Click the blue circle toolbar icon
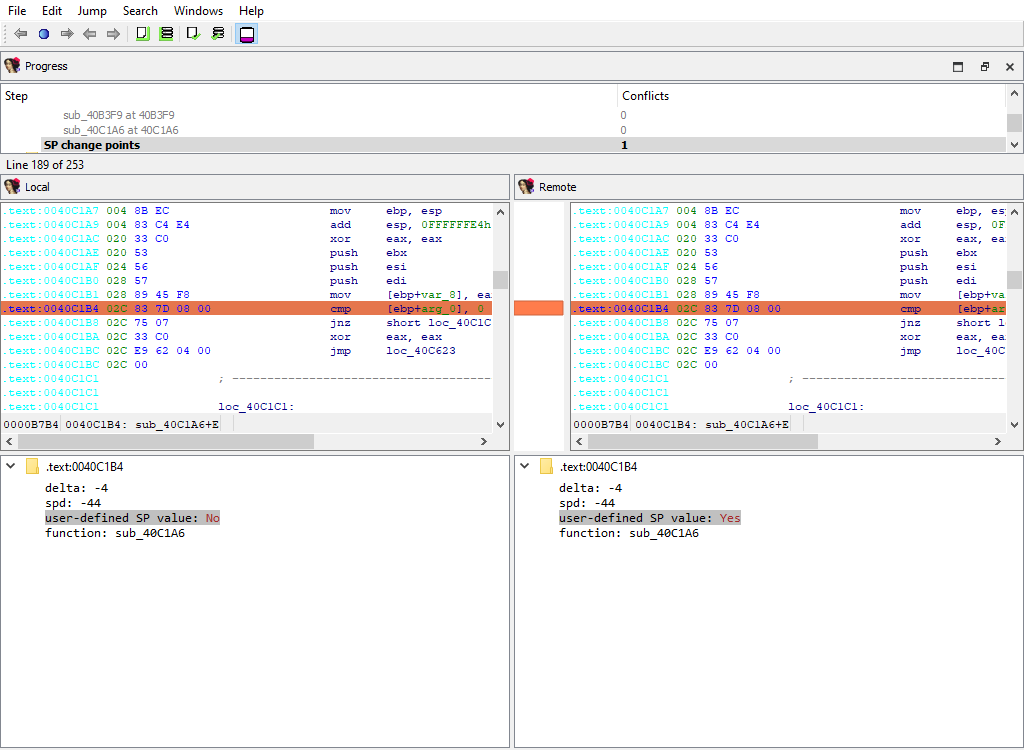The width and height of the screenshot is (1024, 750). pyautogui.click(x=44, y=34)
